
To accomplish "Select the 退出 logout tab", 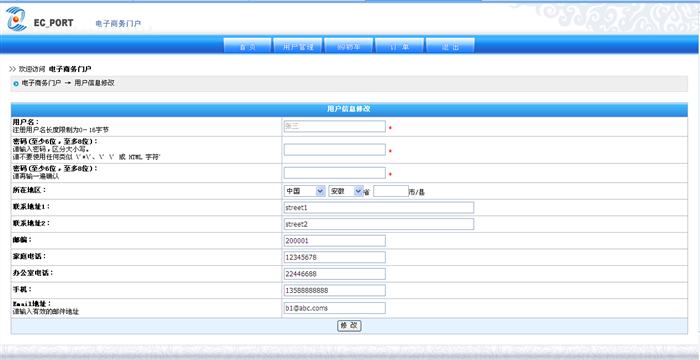I will point(450,46).
